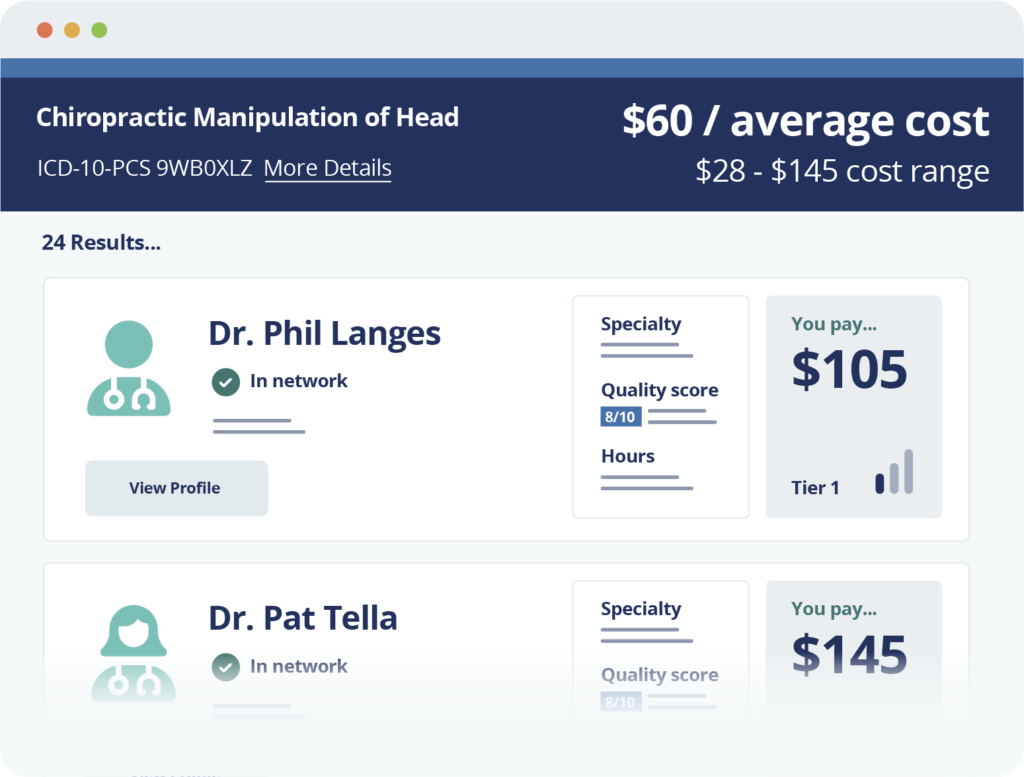Click Dr. Phil Langes's avatar icon
This screenshot has height=777, width=1024.
(x=127, y=364)
